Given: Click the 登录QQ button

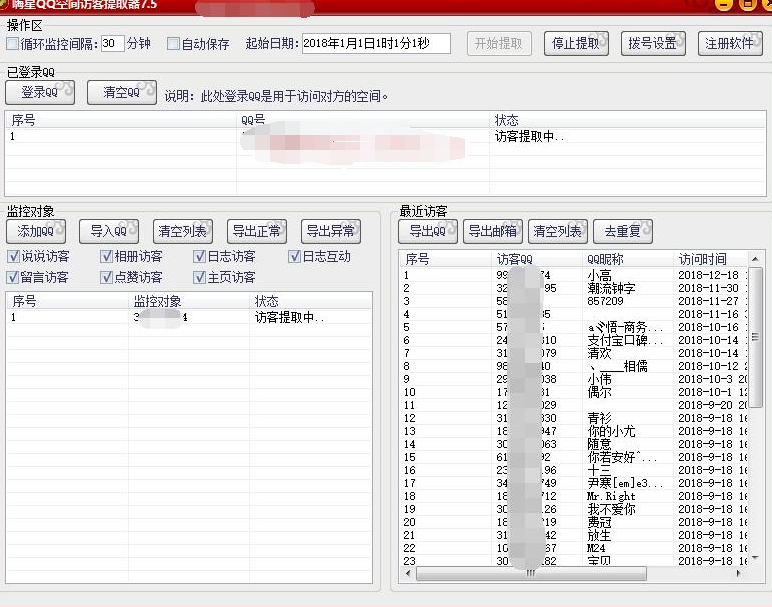Looking at the screenshot, I should pos(40,93).
